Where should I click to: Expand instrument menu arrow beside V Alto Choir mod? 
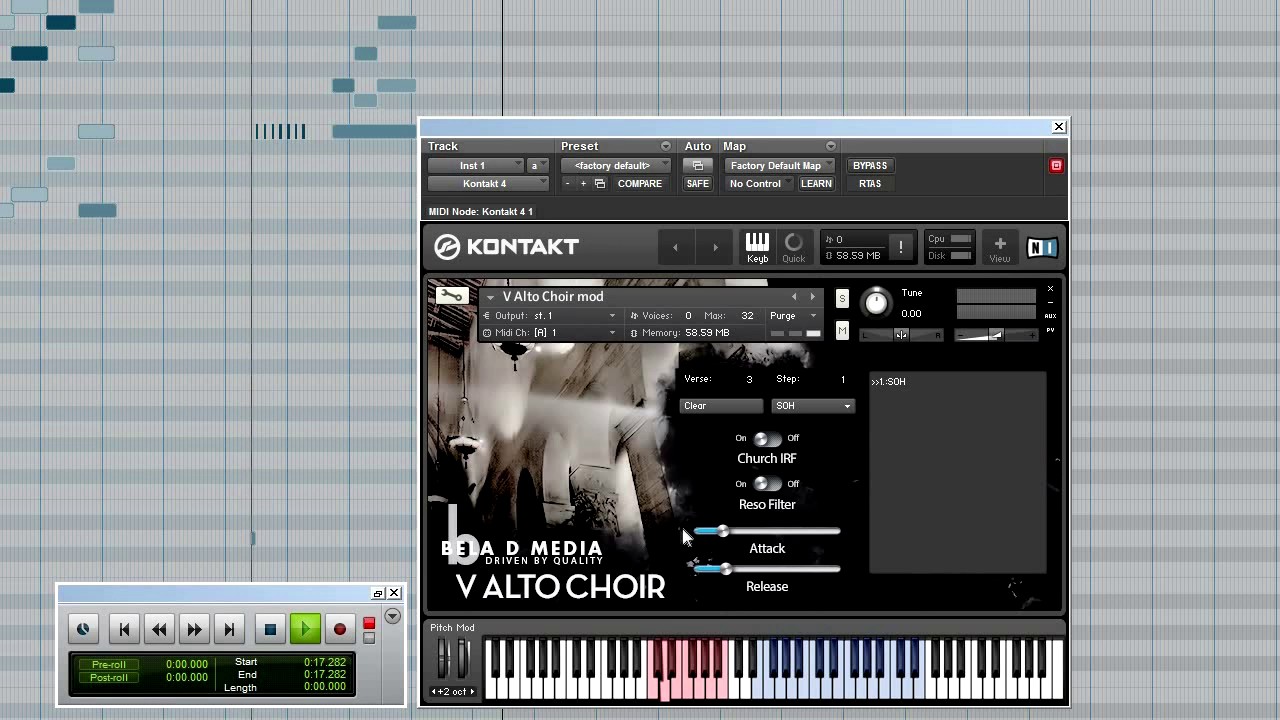[490, 297]
